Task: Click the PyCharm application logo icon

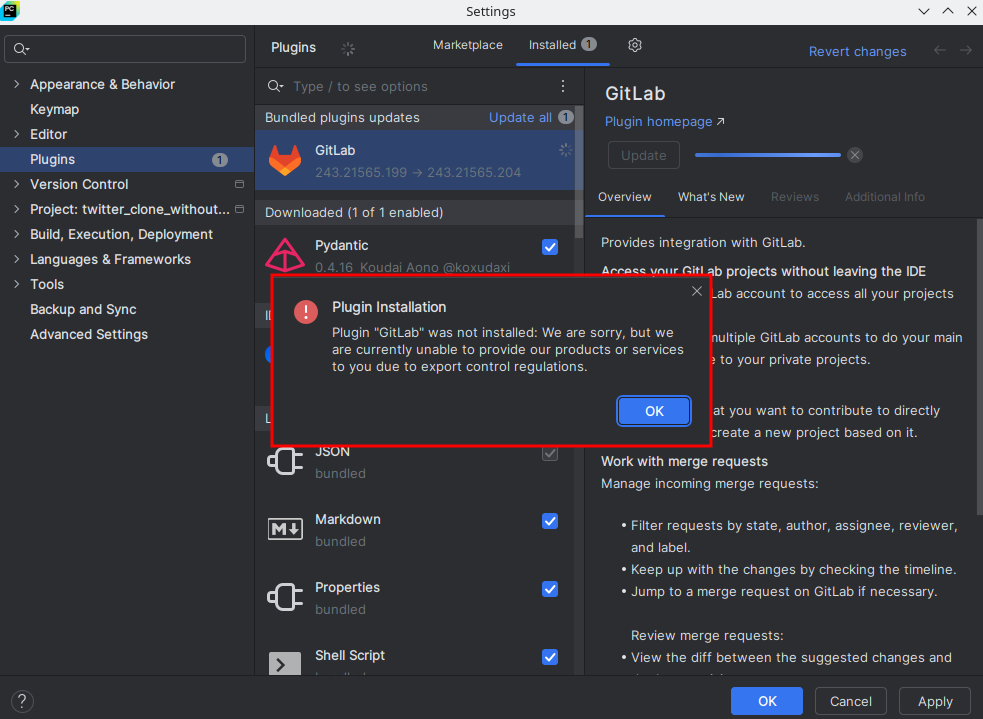Action: [x=11, y=11]
